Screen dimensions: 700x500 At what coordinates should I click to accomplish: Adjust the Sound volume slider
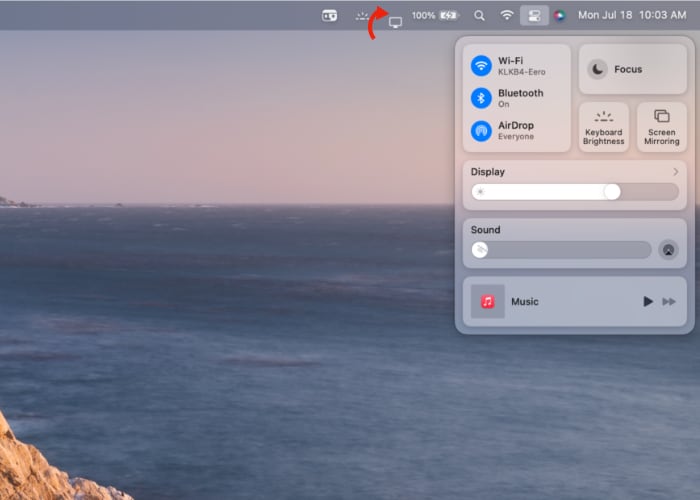561,250
